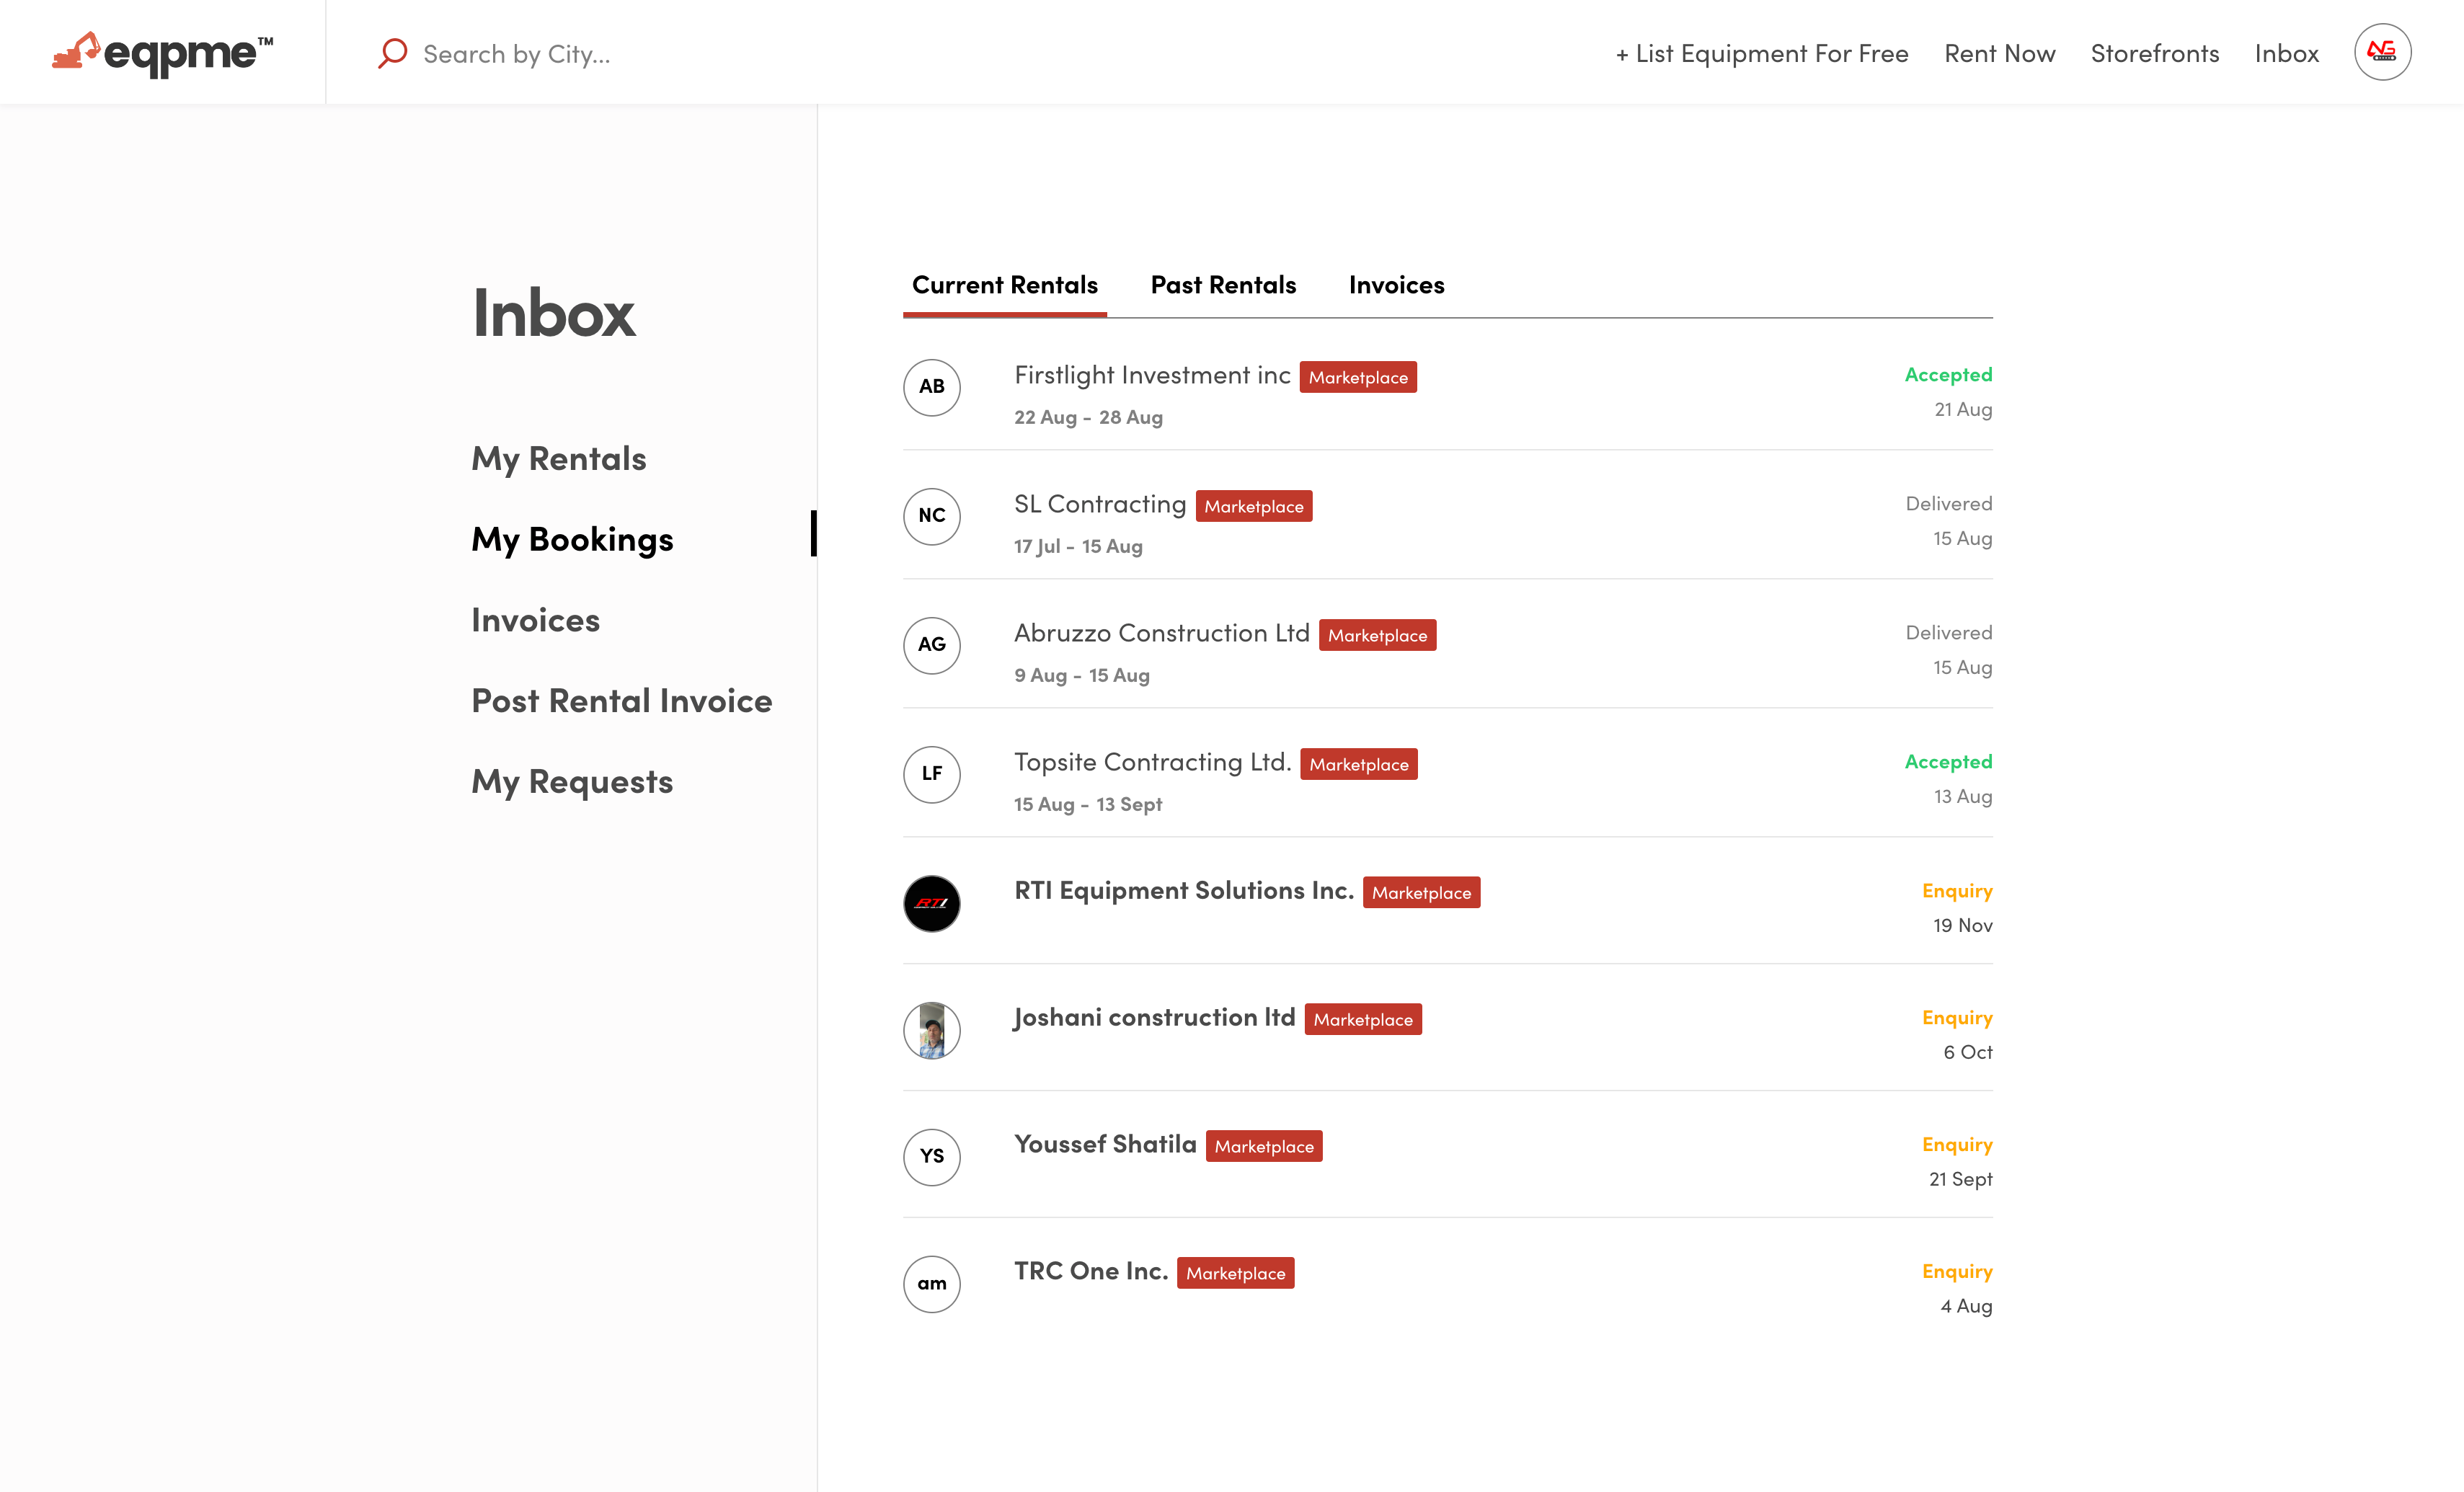2464x1492 pixels.
Task: Open My Rentals in the sidebar
Action: click(558, 458)
